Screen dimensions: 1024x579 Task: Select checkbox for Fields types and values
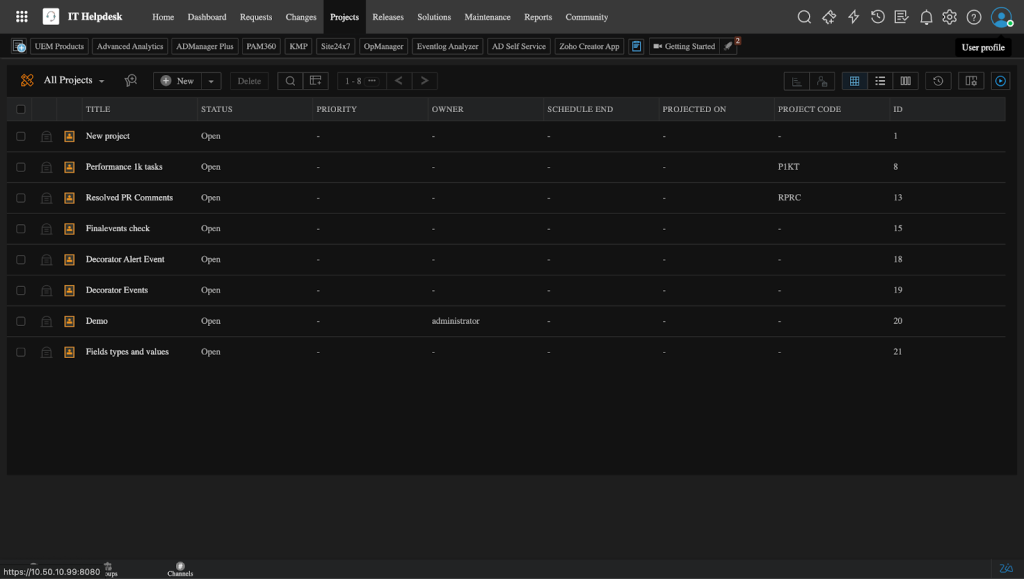[x=21, y=352]
